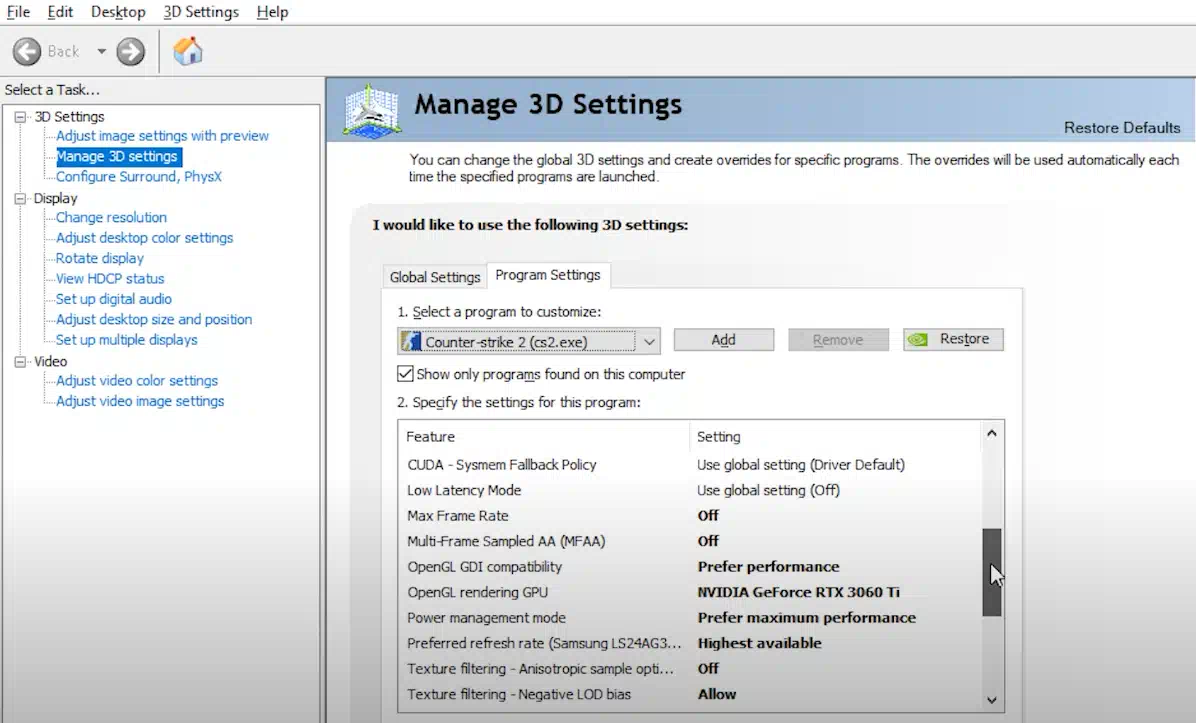The width and height of the screenshot is (1196, 723).
Task: Uncheck Show only programs found on this computer
Action: pyautogui.click(x=405, y=374)
